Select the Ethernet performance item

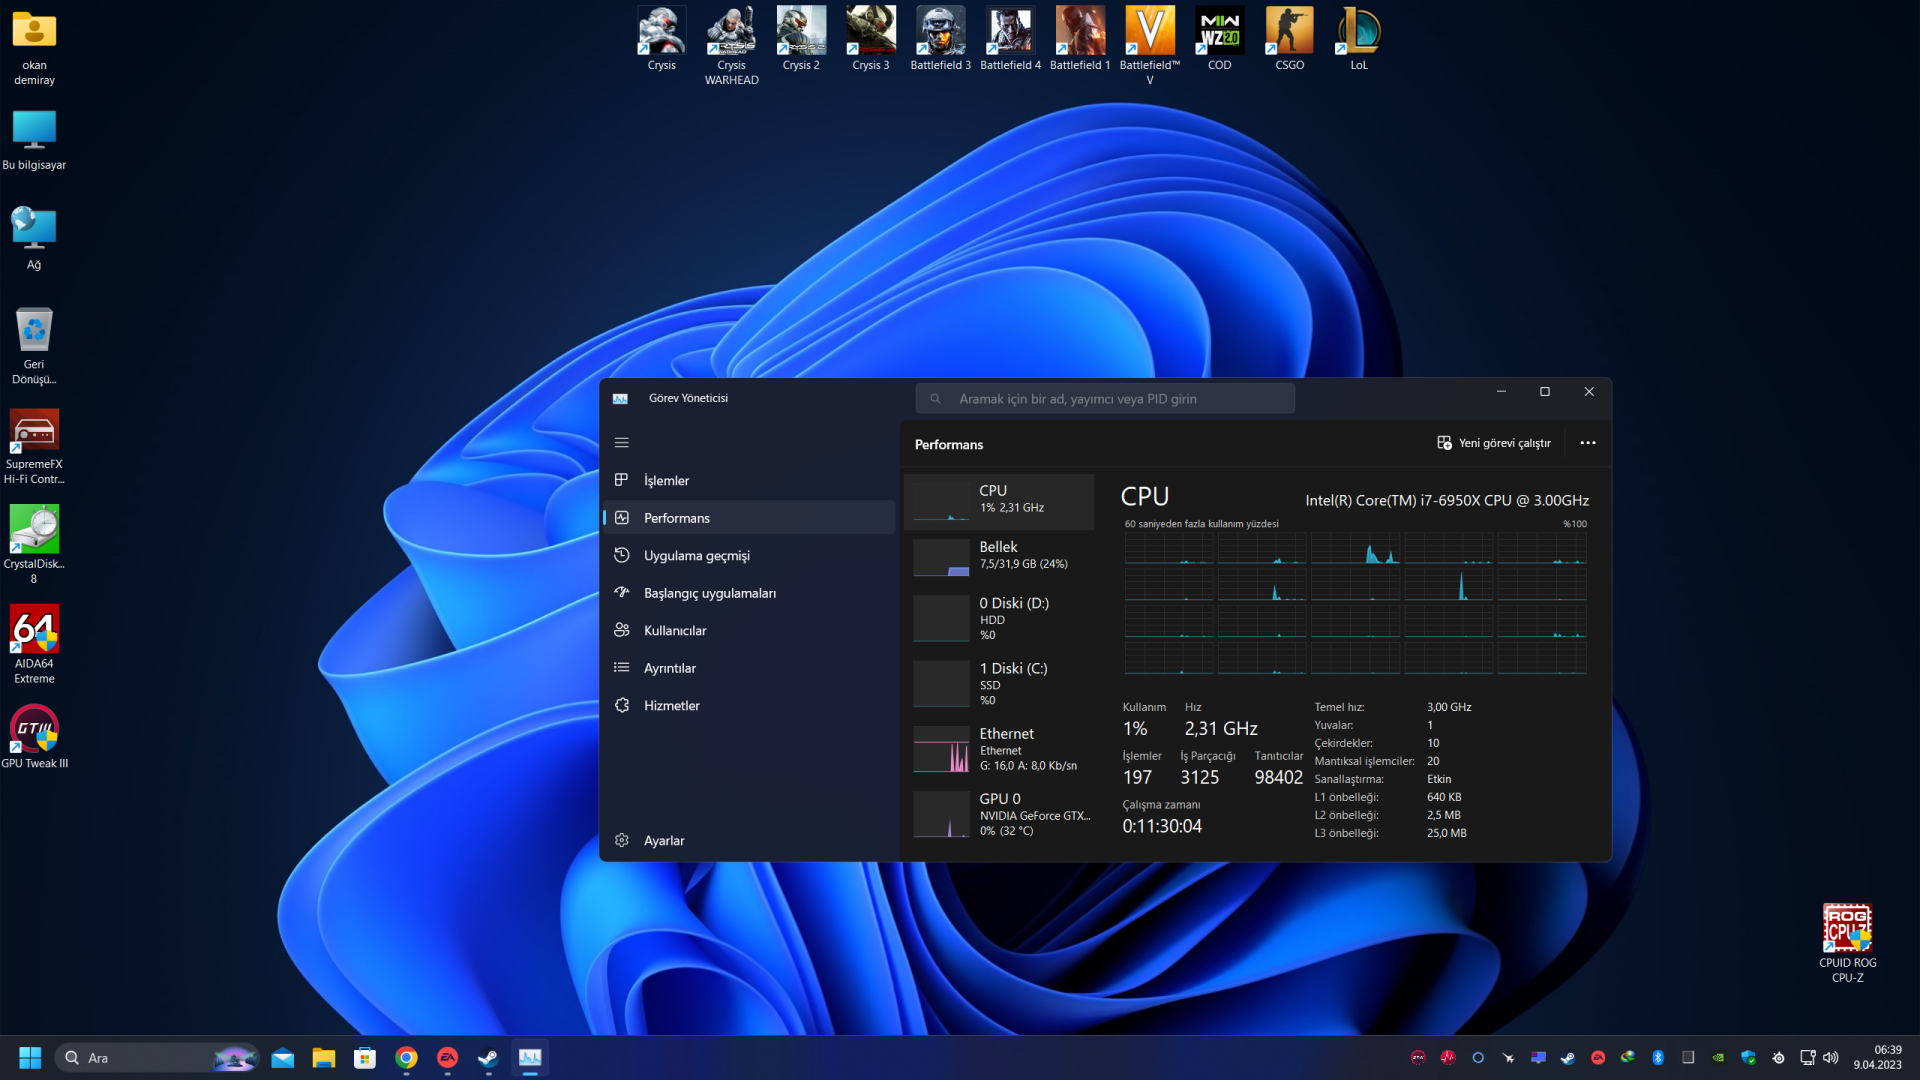point(1000,749)
